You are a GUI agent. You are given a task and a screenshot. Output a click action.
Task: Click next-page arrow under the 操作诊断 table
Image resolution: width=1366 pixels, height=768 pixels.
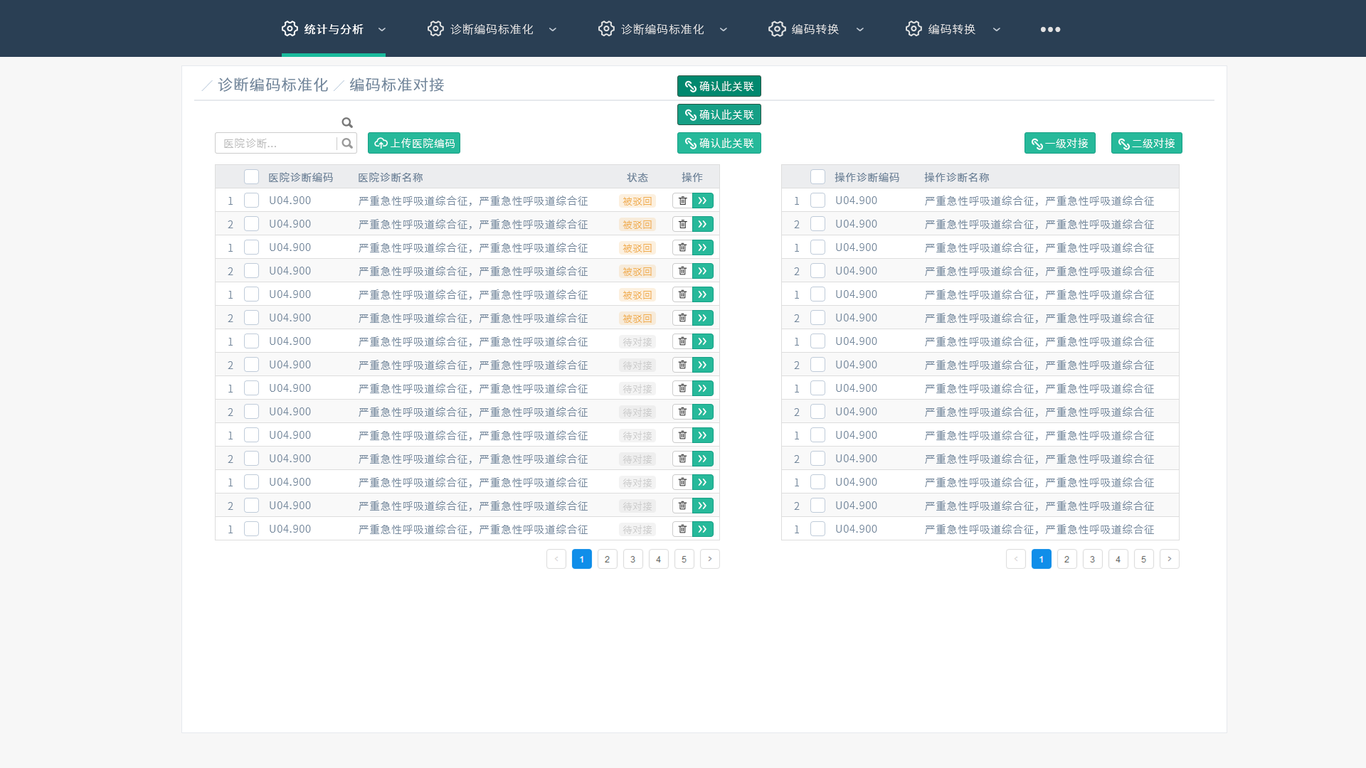point(1169,559)
